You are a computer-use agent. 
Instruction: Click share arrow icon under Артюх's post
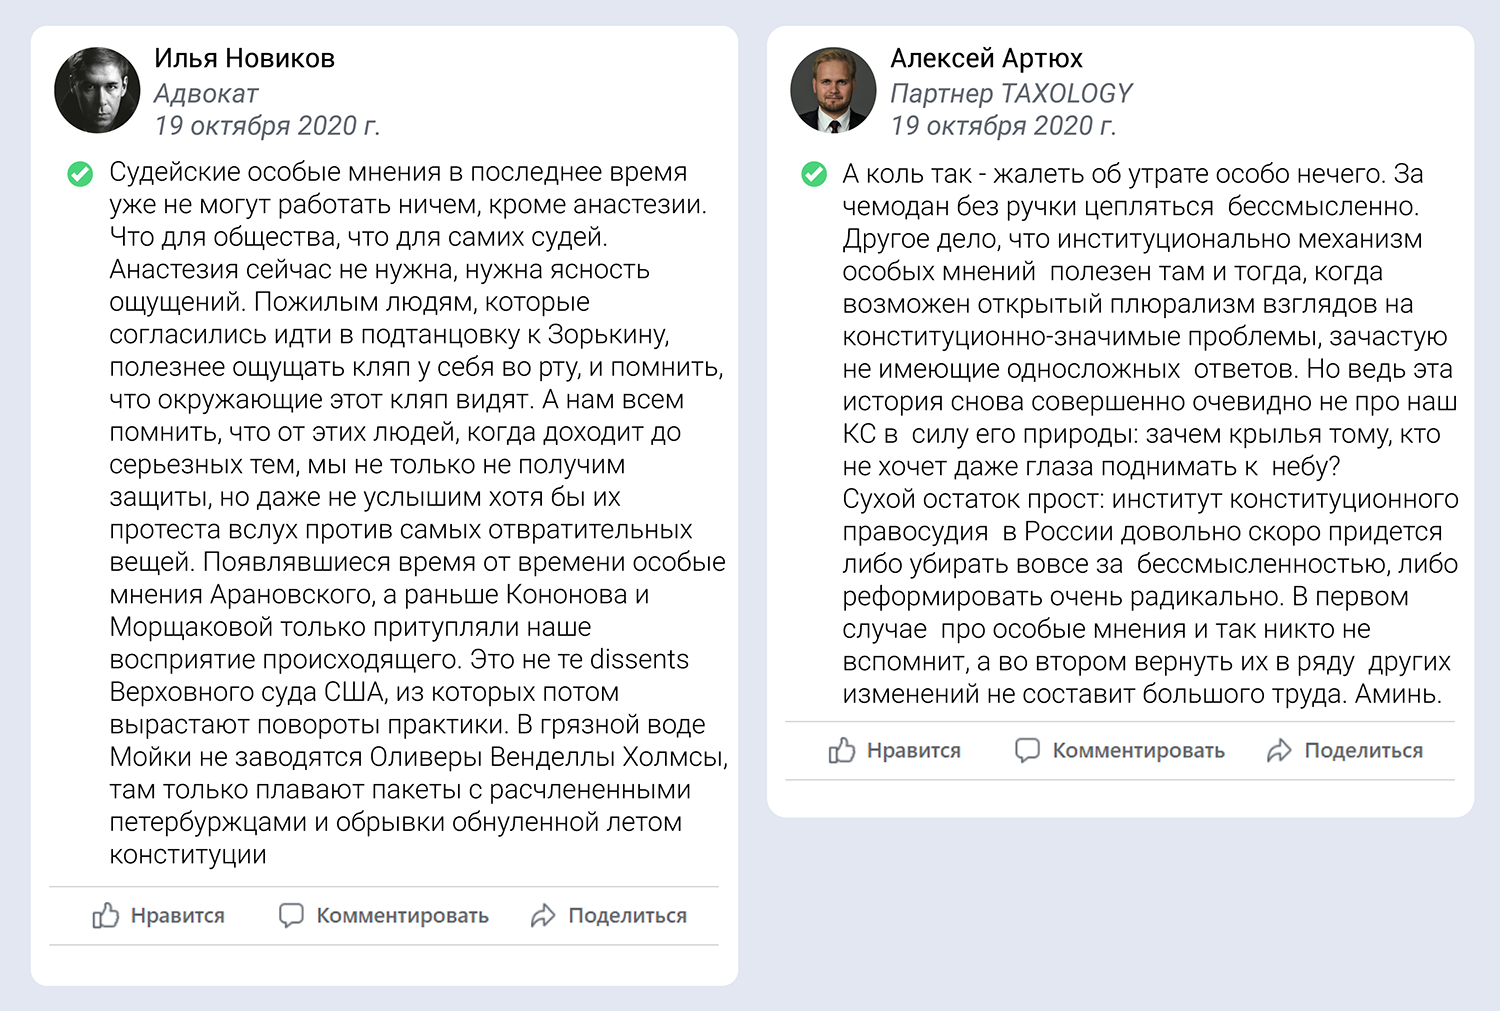pos(1279,750)
